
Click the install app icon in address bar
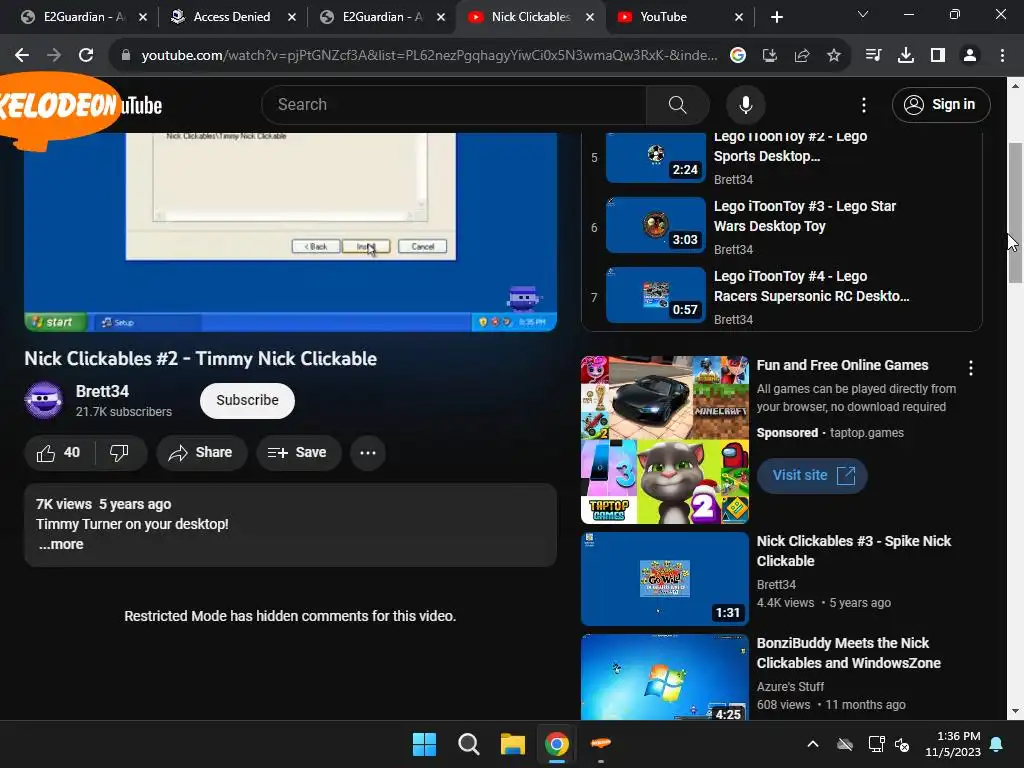point(770,56)
